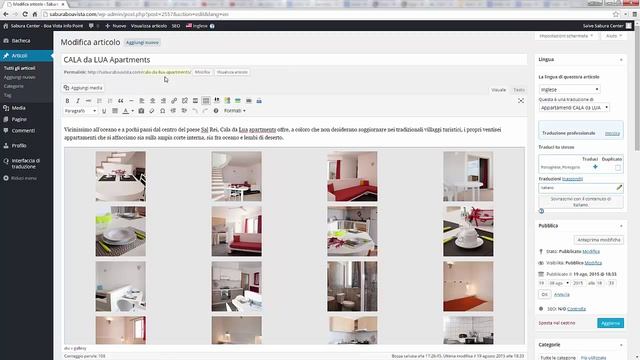Open the Aiuto help tab

613,36
